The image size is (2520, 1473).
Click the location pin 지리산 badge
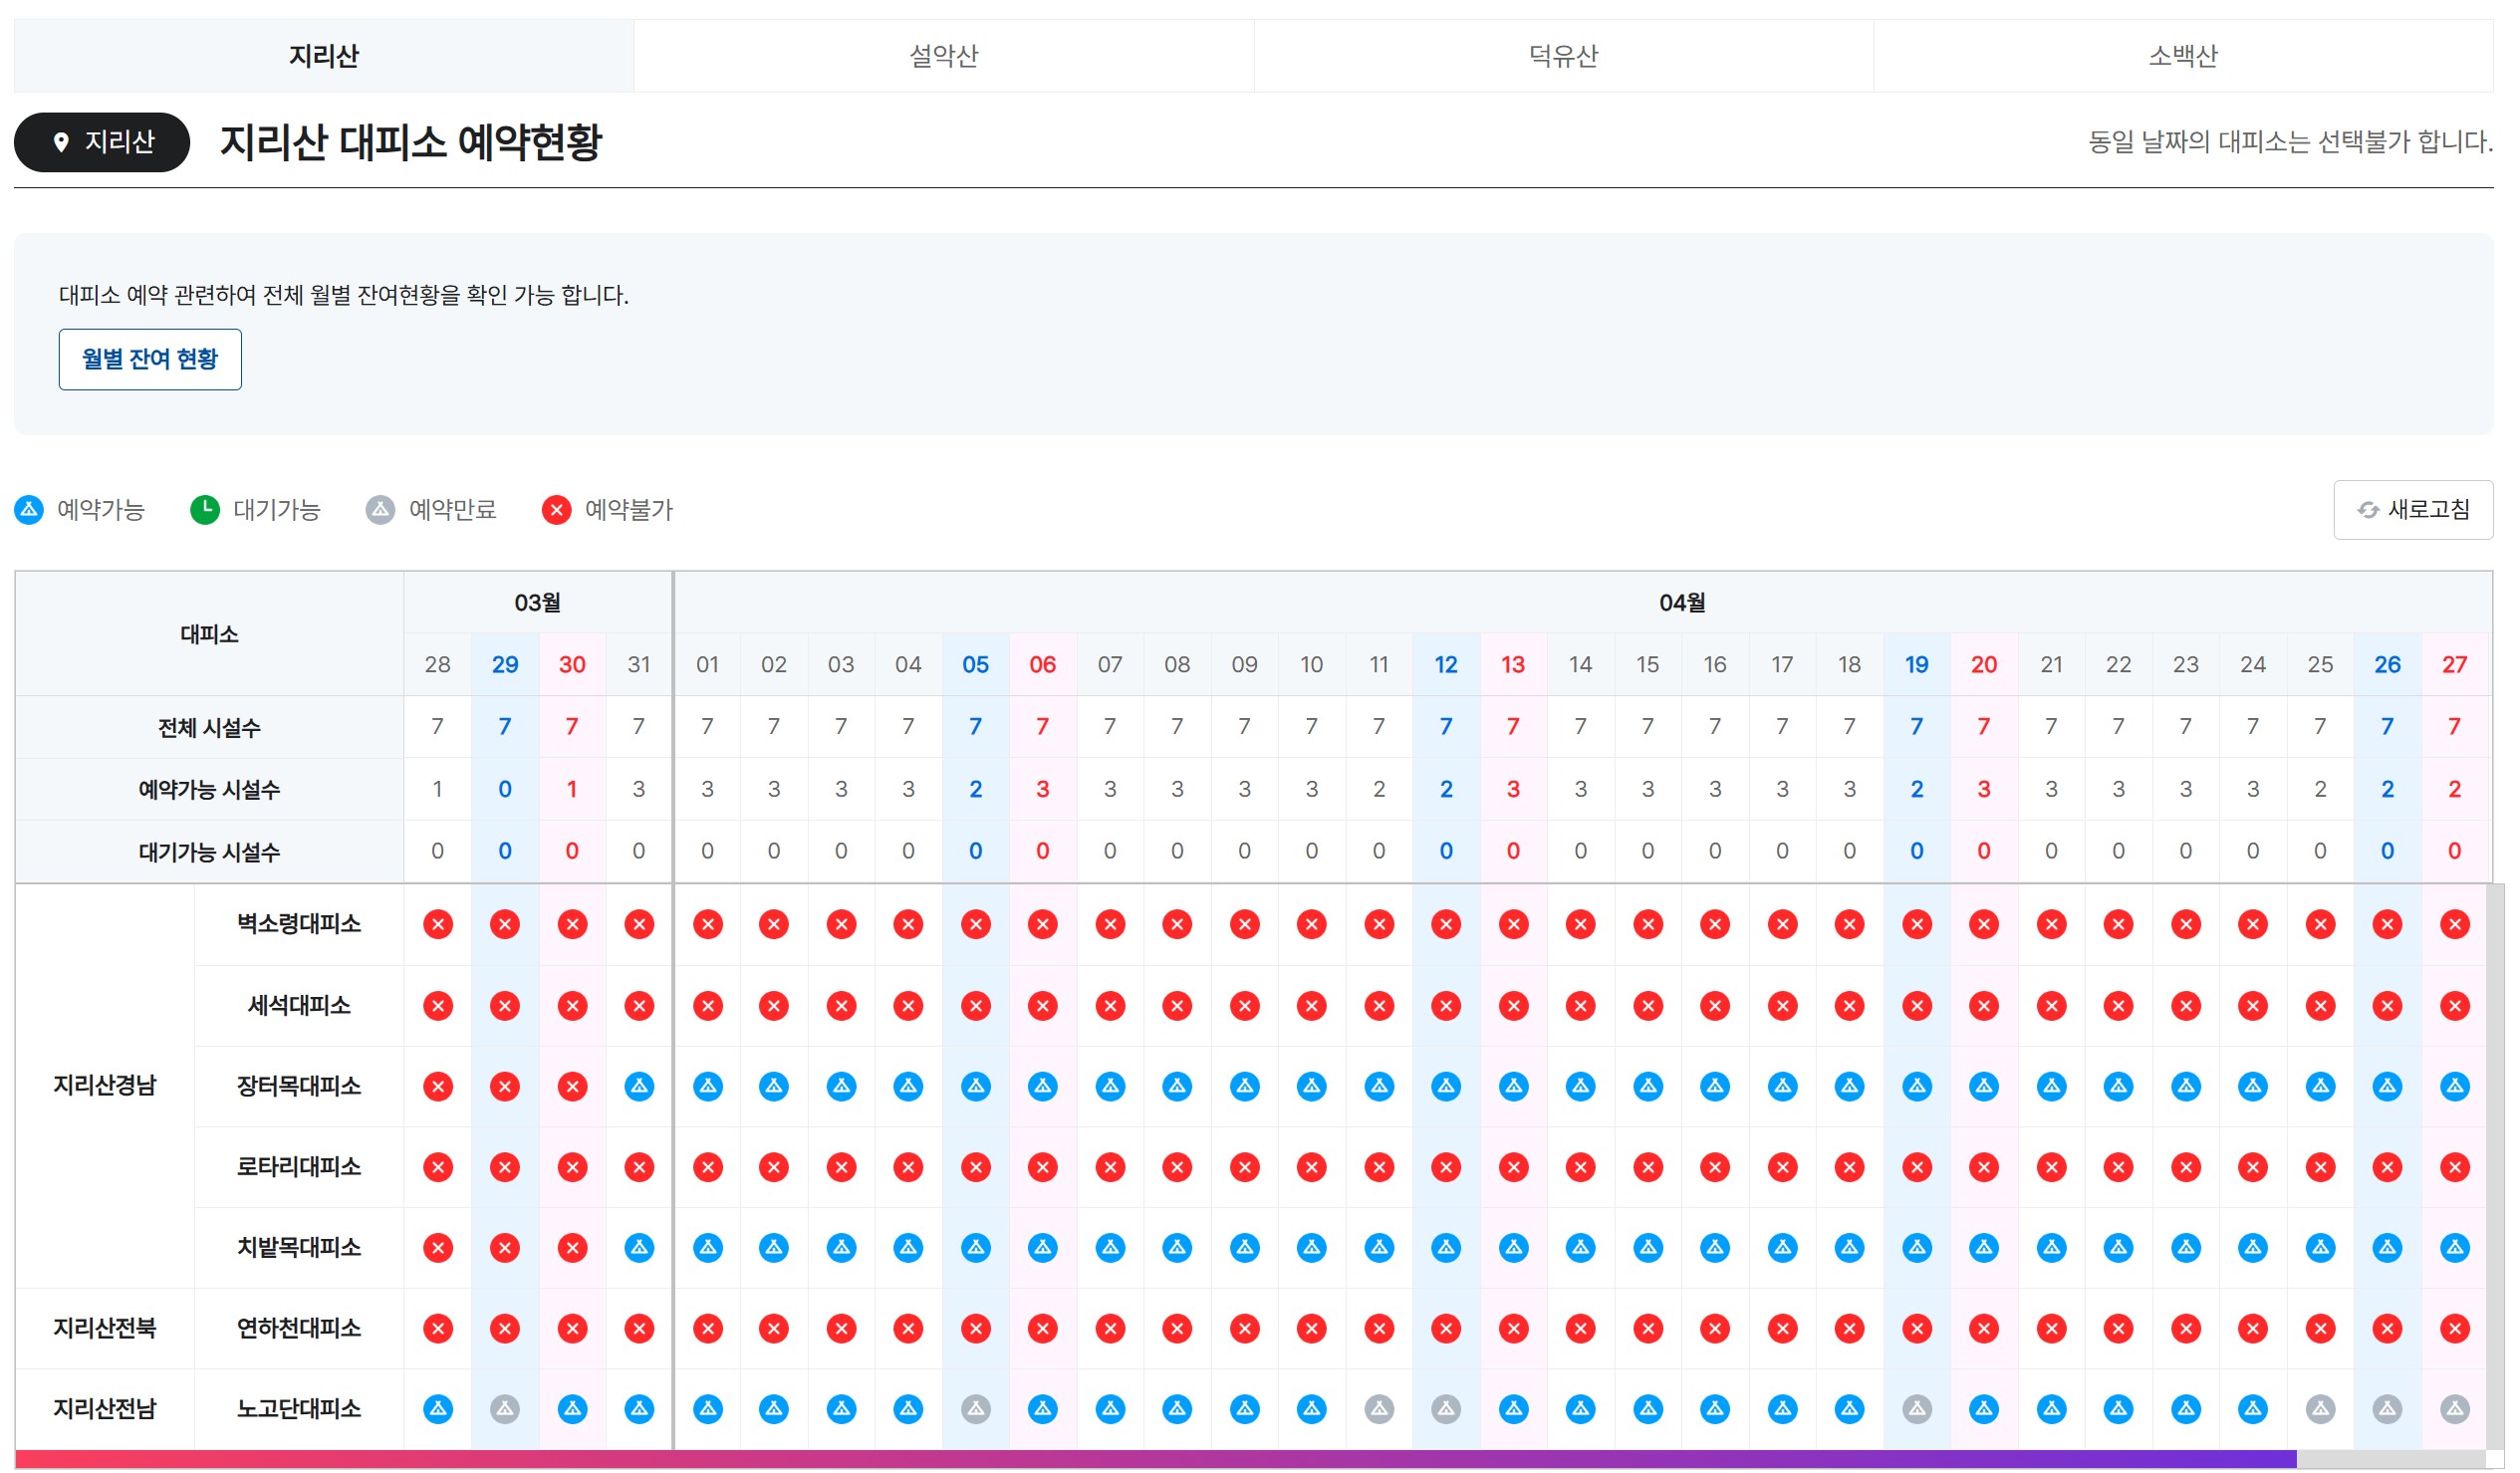coord(102,142)
